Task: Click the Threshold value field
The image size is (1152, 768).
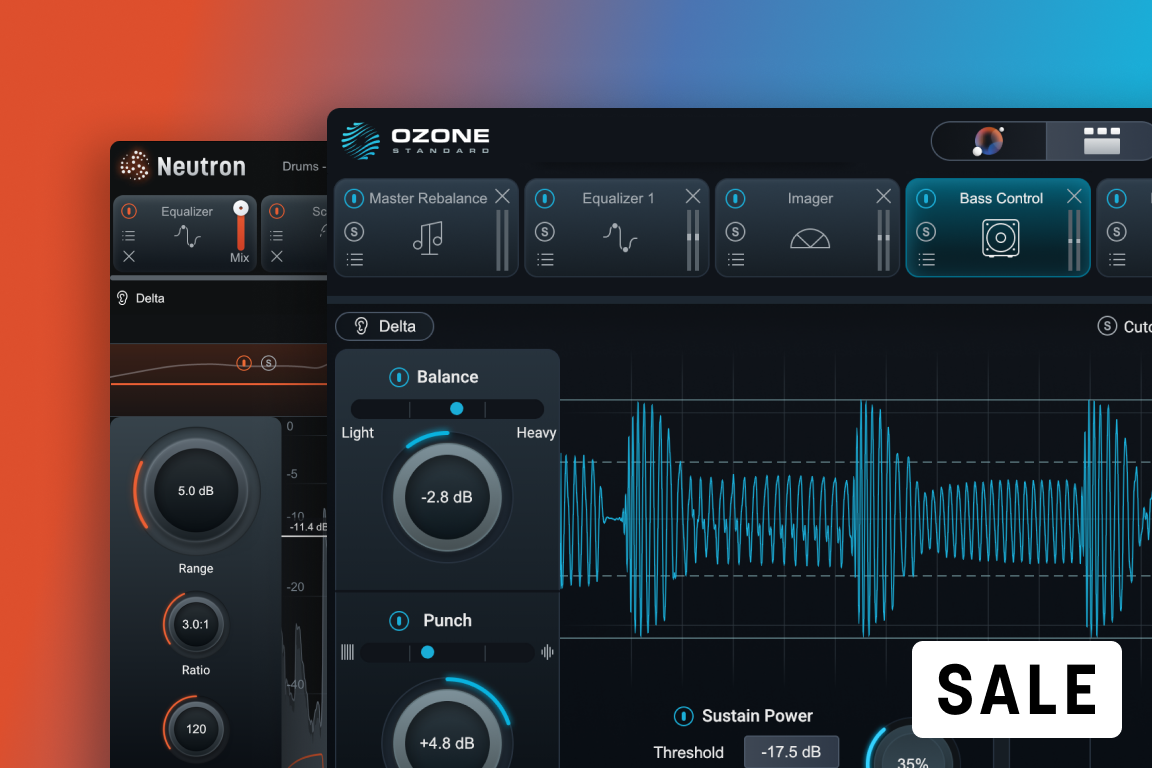Action: [791, 752]
